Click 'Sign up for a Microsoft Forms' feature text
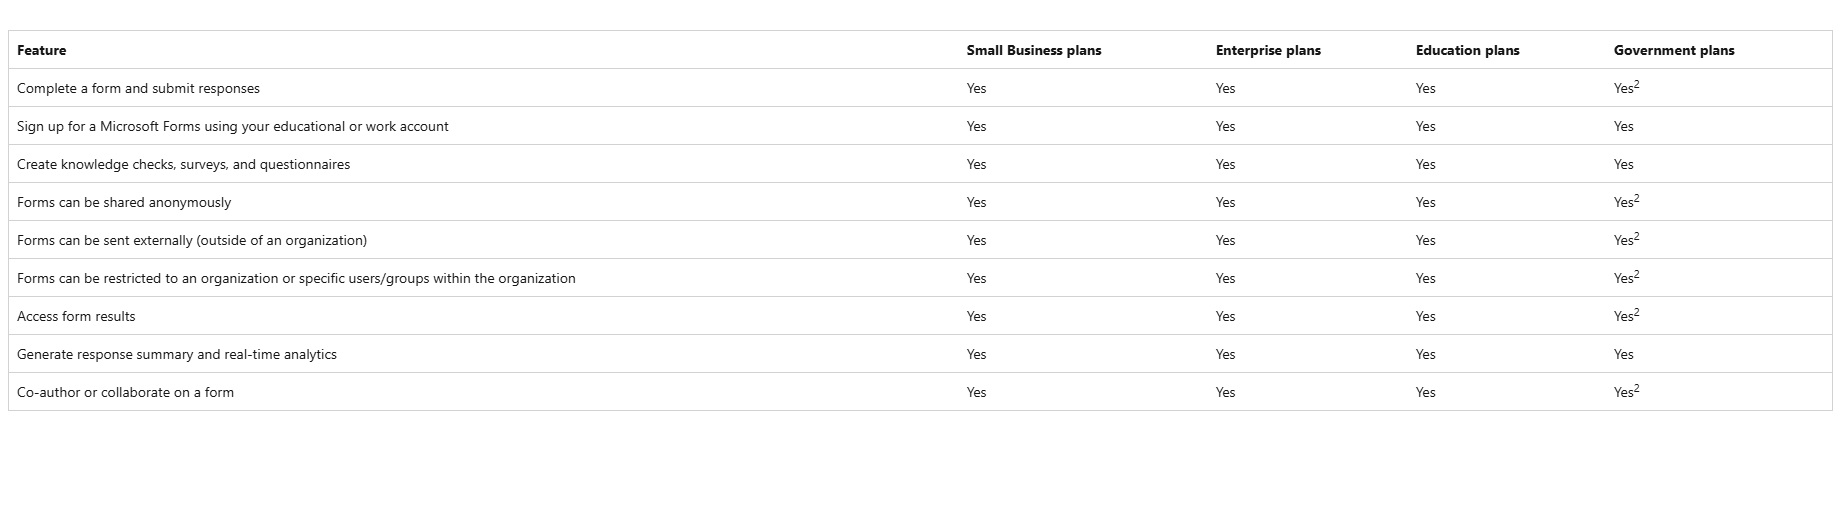1846x507 pixels. pyautogui.click(x=232, y=126)
